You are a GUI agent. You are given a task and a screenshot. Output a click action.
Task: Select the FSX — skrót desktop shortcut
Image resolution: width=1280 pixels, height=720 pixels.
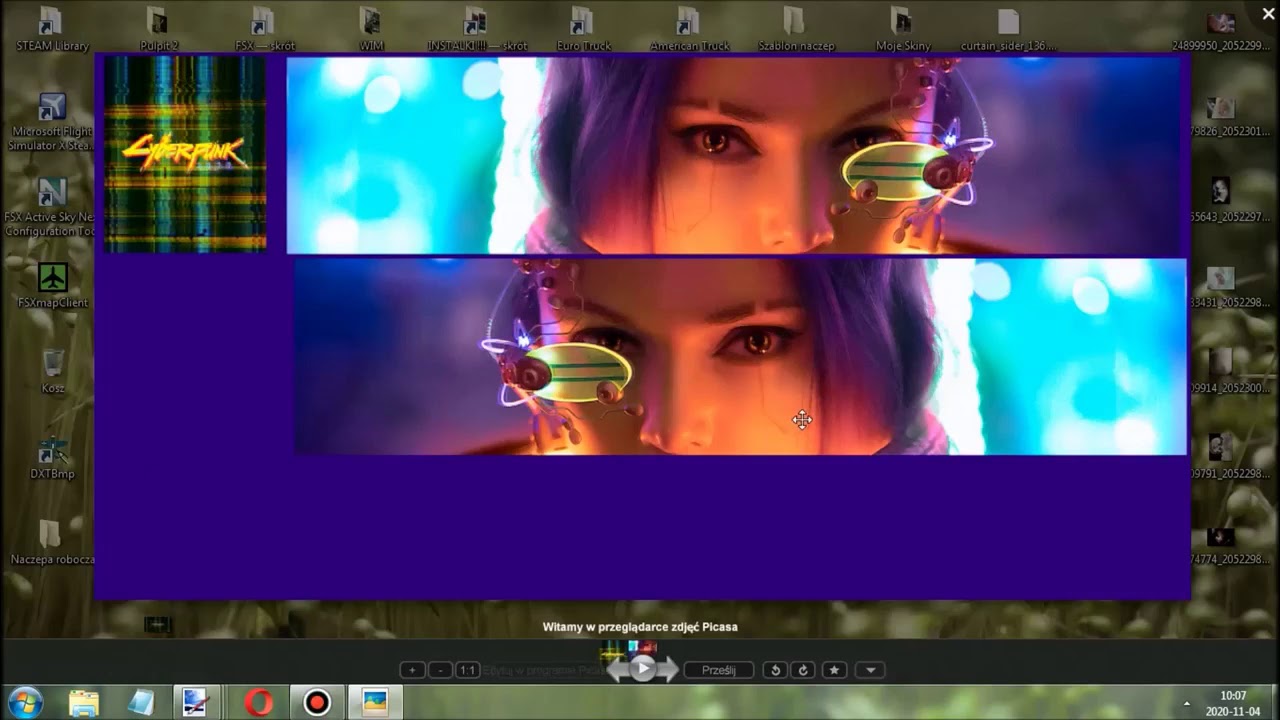tap(264, 30)
